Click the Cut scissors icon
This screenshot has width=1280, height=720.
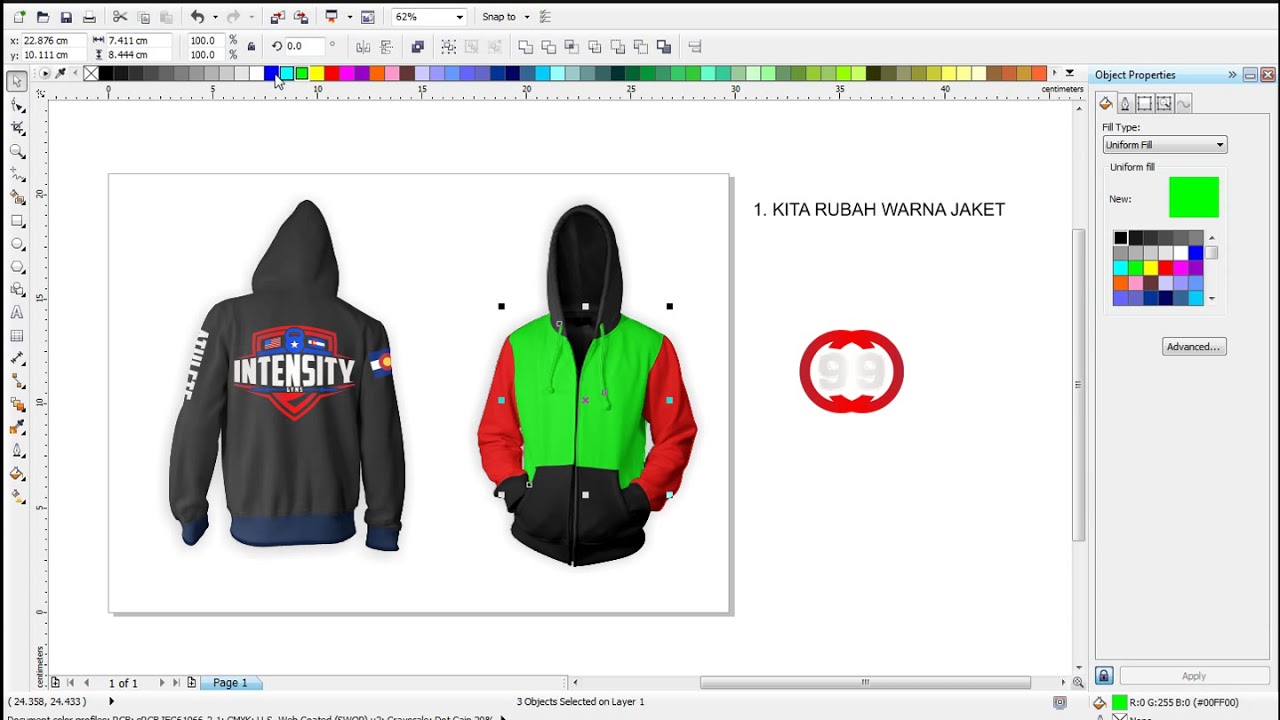(x=120, y=17)
